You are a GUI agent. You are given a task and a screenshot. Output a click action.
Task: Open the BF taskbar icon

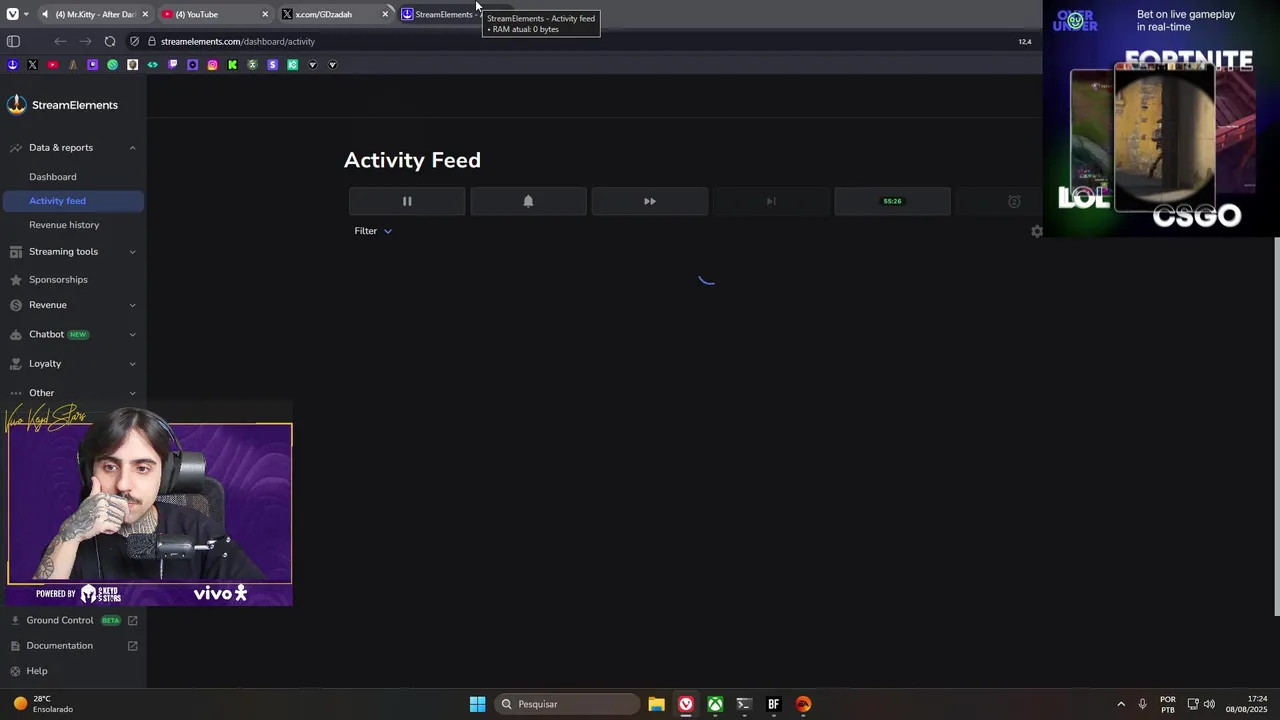click(x=773, y=704)
